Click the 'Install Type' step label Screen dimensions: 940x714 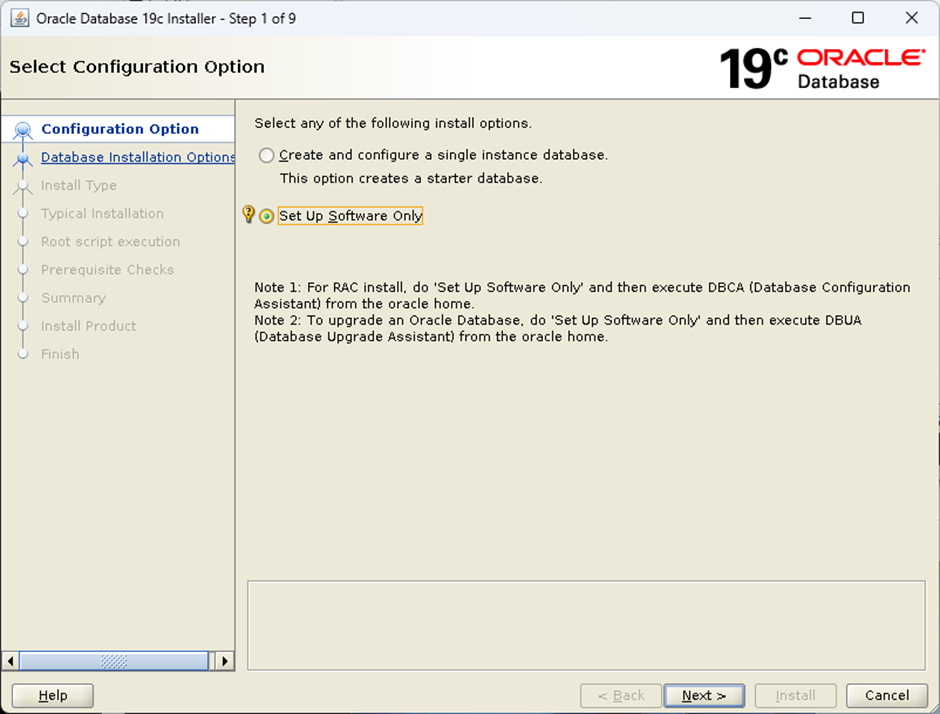[x=79, y=185]
